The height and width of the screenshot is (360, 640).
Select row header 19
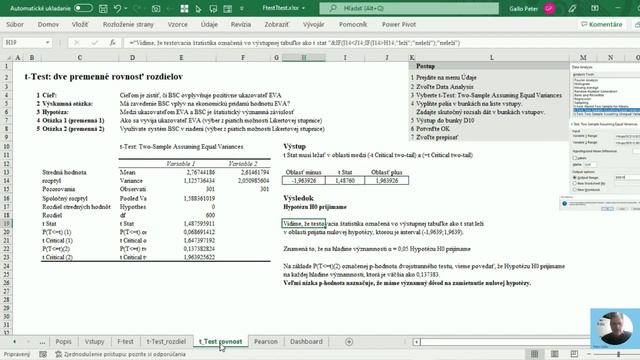7,224
